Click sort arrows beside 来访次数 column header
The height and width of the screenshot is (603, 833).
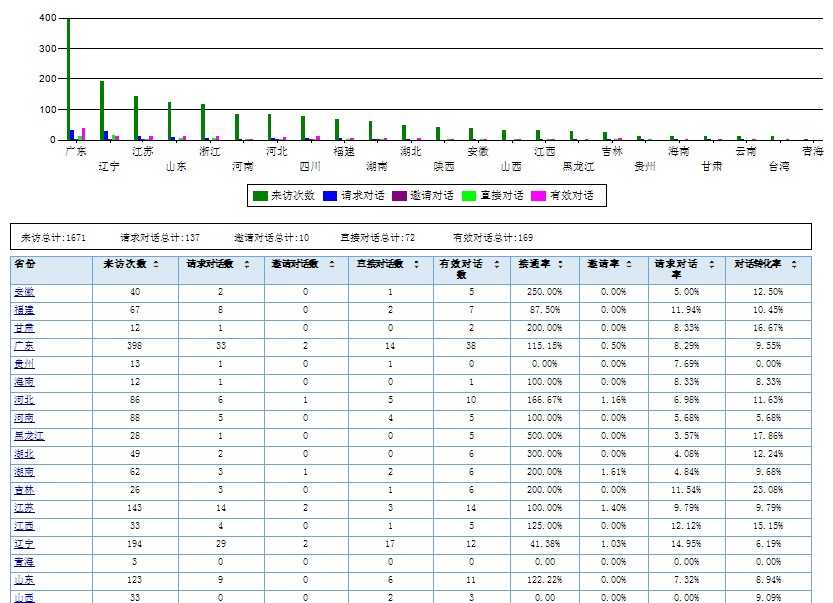155,265
